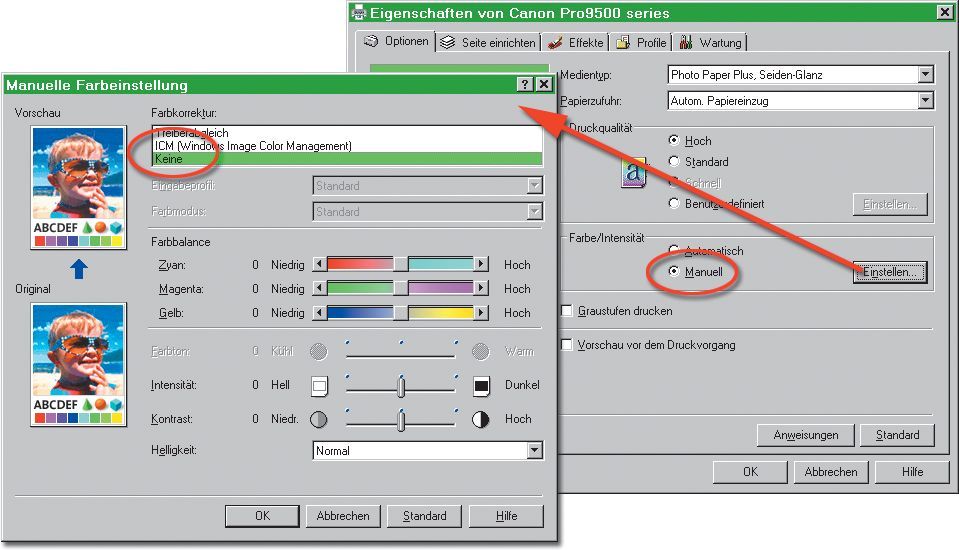Click the low contrast icon next to Niedr.
This screenshot has height=550, width=959.
pos(318,419)
